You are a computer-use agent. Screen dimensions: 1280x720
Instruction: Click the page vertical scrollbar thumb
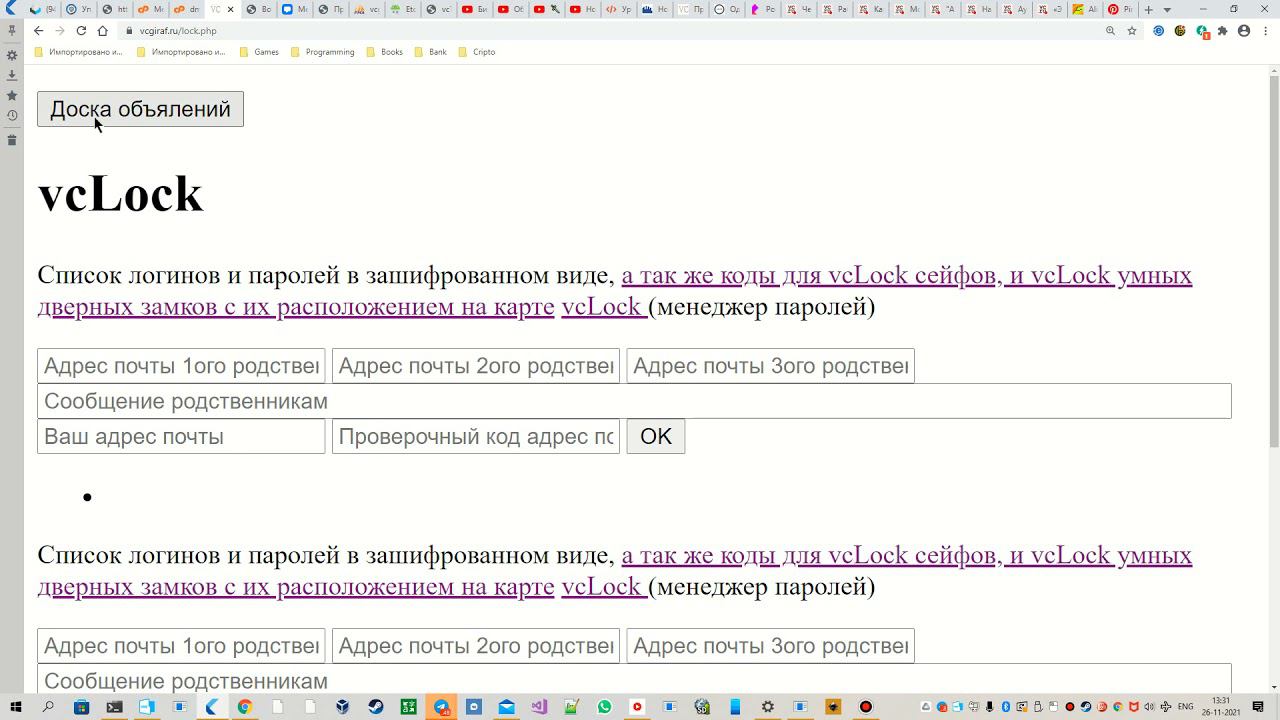[x=1273, y=260]
